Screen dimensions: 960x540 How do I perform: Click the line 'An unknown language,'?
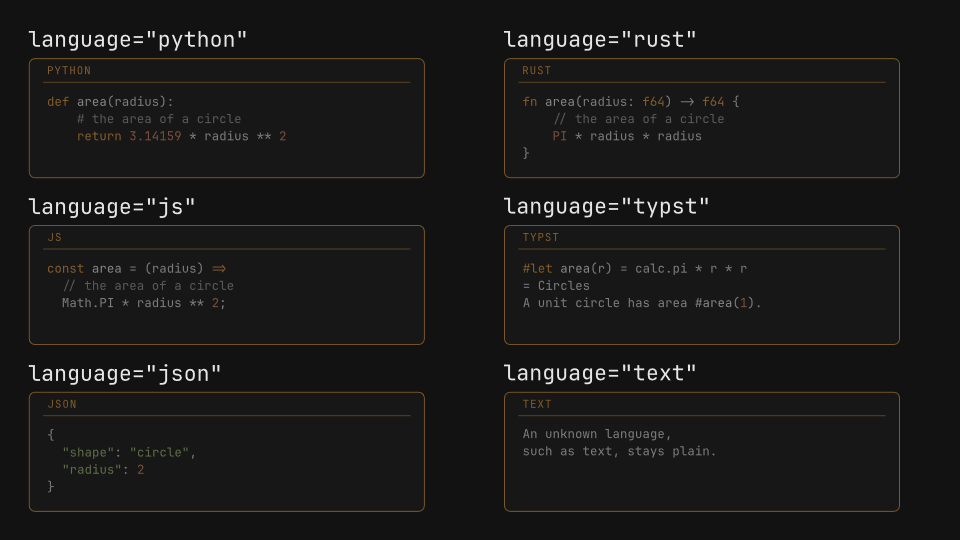coord(597,434)
